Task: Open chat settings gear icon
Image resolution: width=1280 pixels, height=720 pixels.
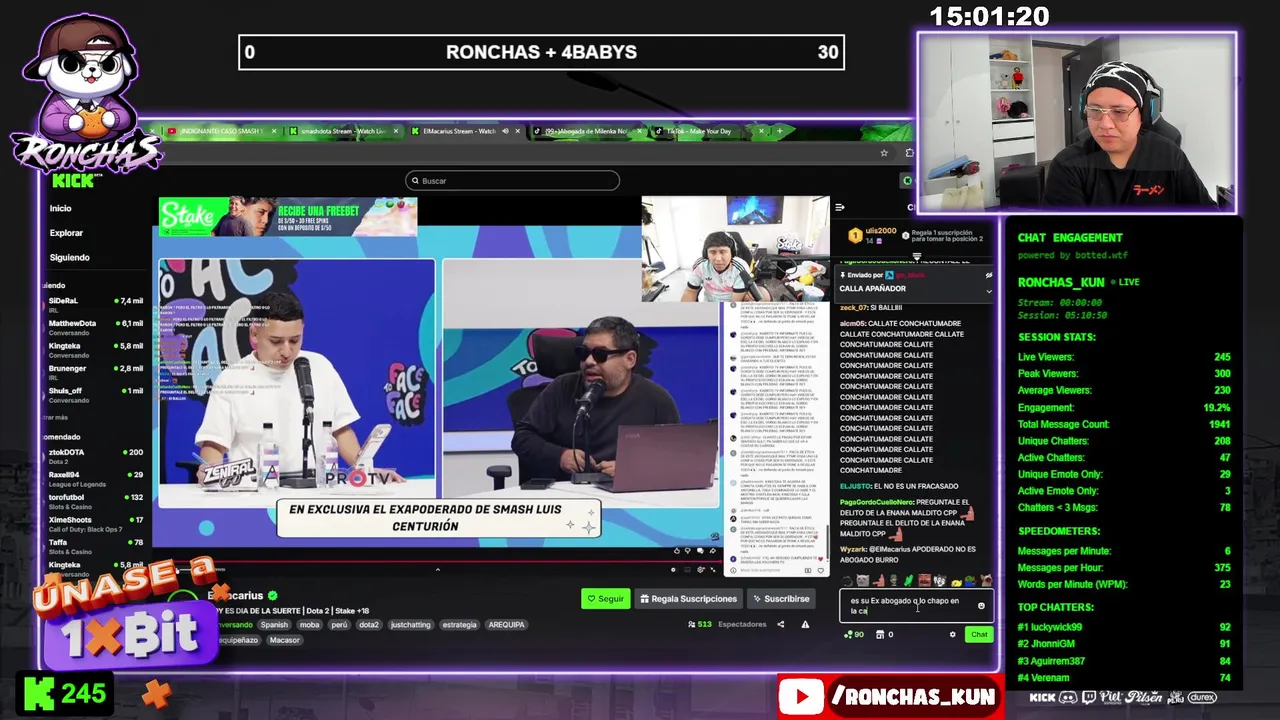Action: [x=952, y=634]
